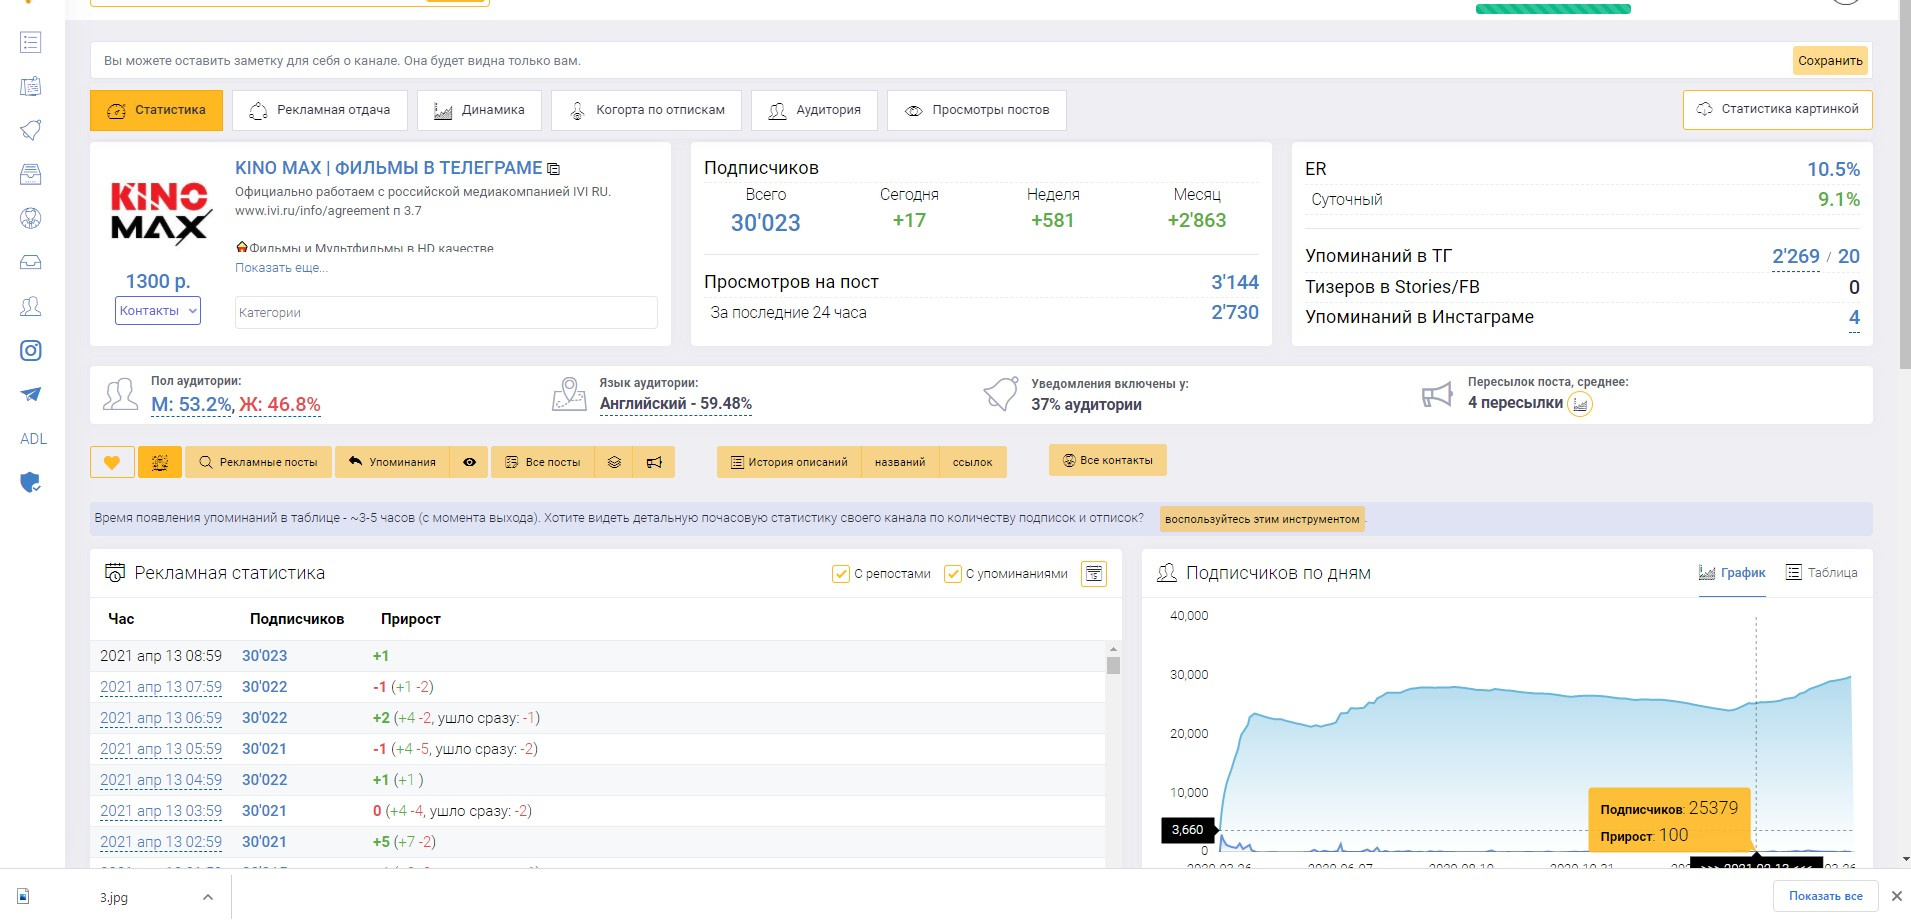
Task: Click the heart favorite icon button
Action: click(x=112, y=462)
